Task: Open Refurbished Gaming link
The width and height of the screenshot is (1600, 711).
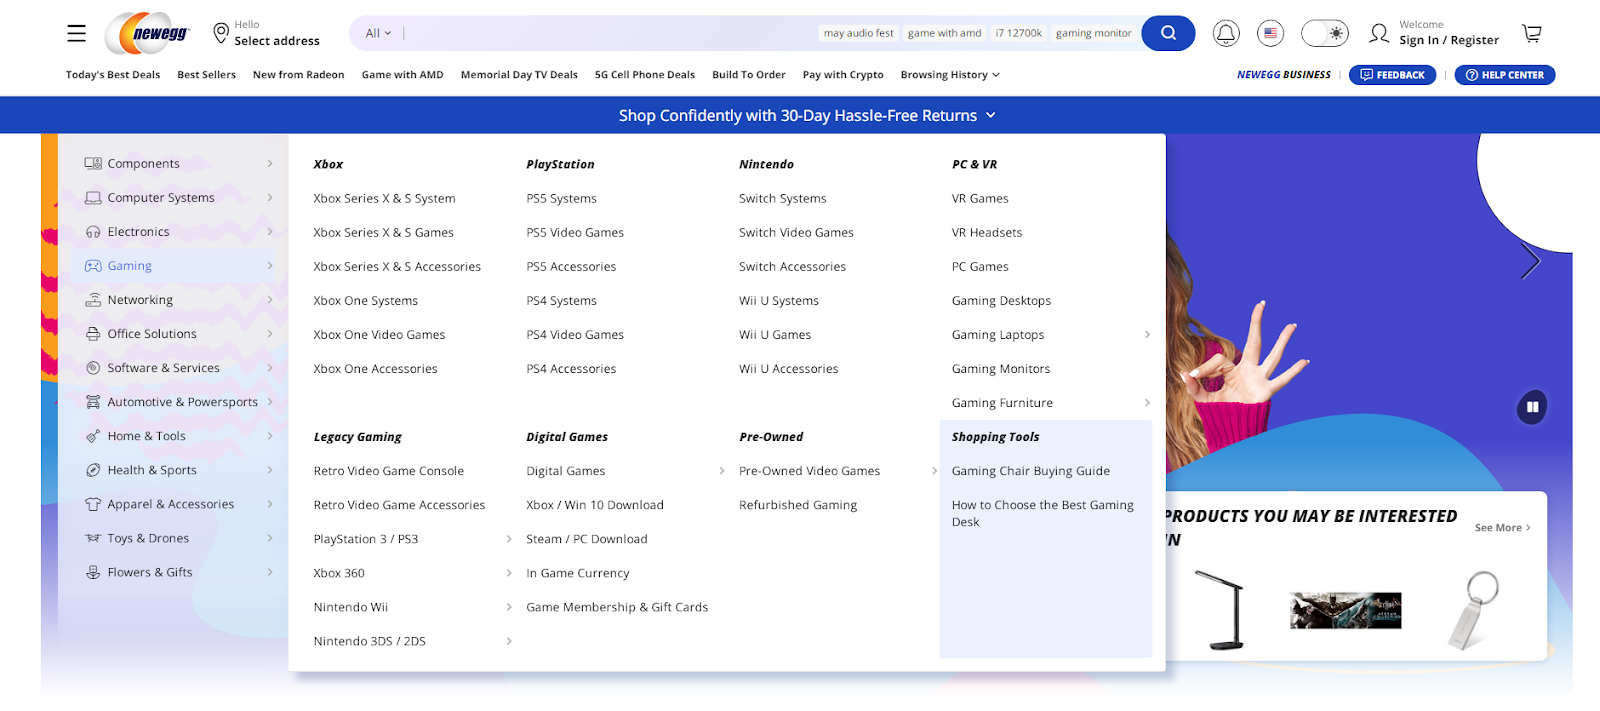Action: (x=798, y=505)
